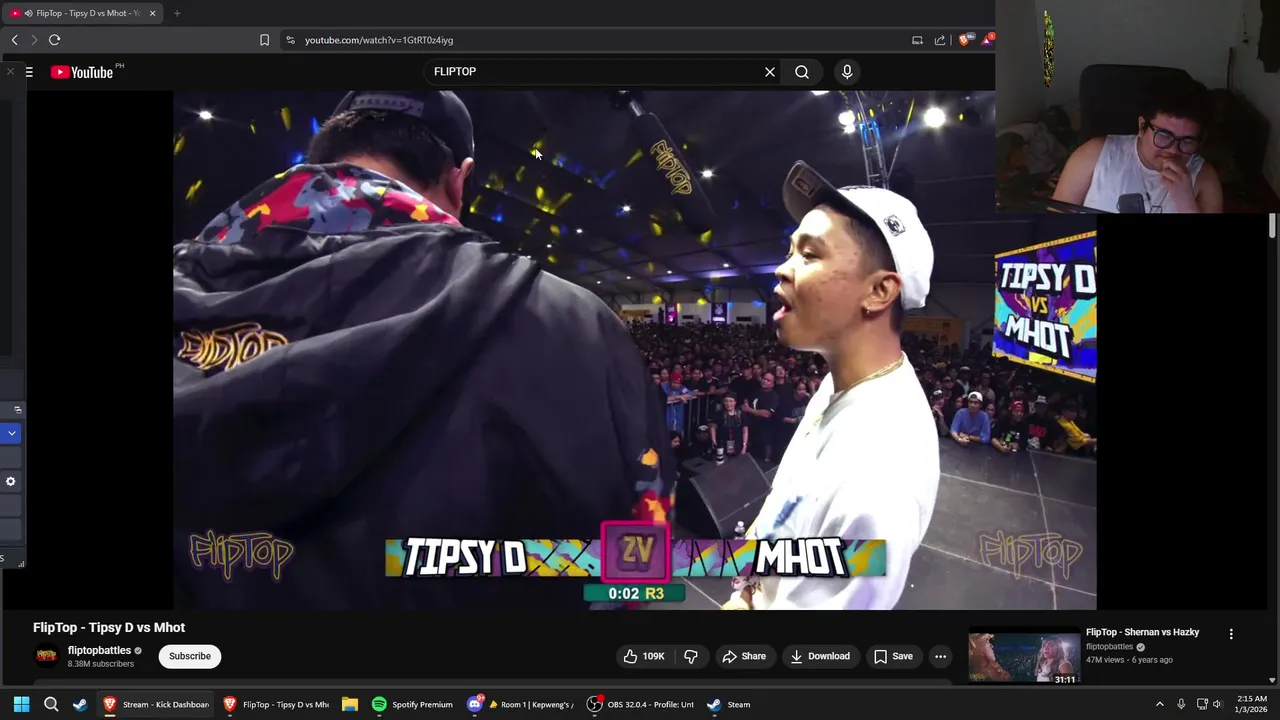
Task: Switch to Steam window in taskbar
Action: [x=729, y=704]
